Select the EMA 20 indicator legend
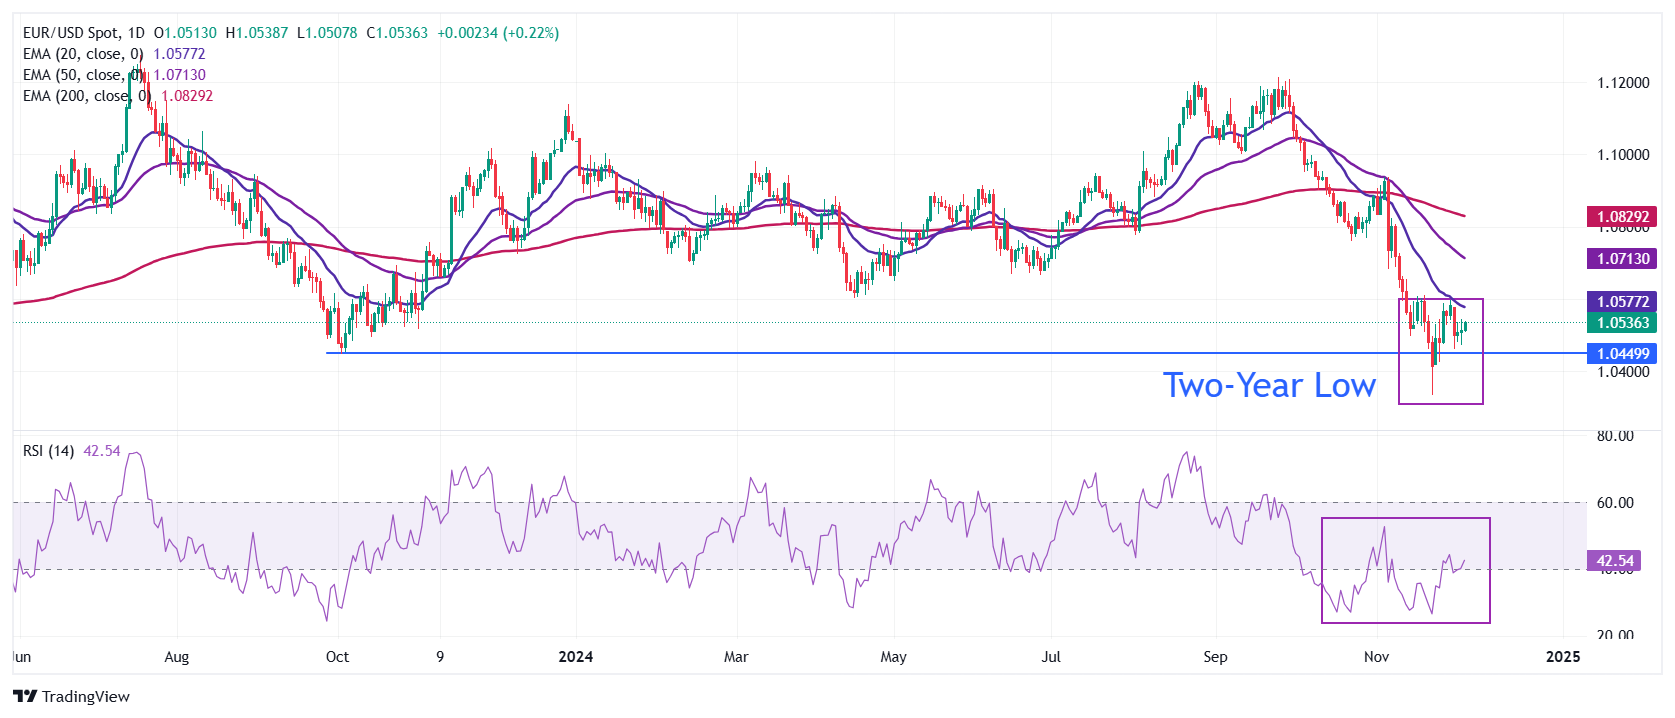The image size is (1675, 718). (83, 54)
